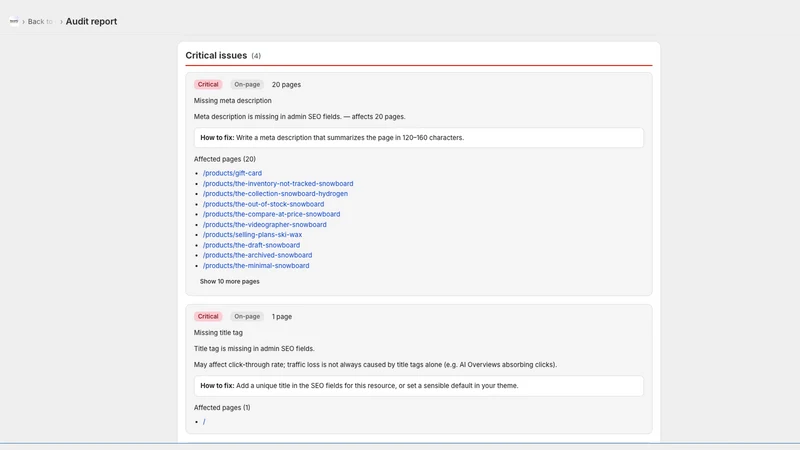Expand 'Show 10 more pages' list
800x450 pixels.
coord(230,281)
